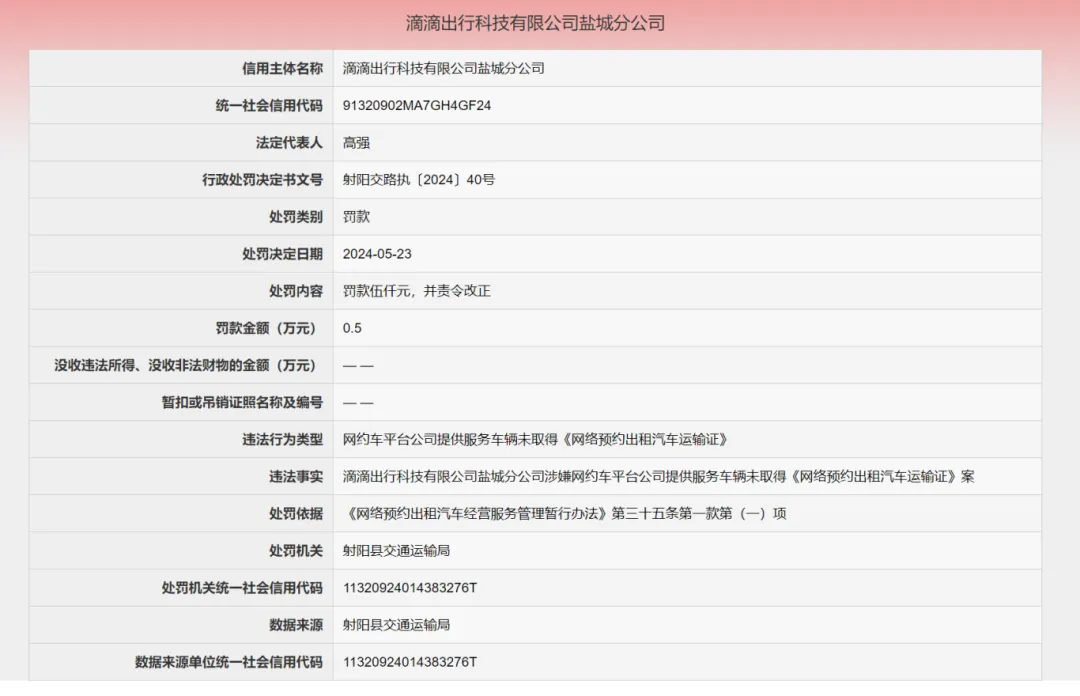Click legal representative name 高强
Viewport: 1080px width, 696px height.
tap(356, 143)
